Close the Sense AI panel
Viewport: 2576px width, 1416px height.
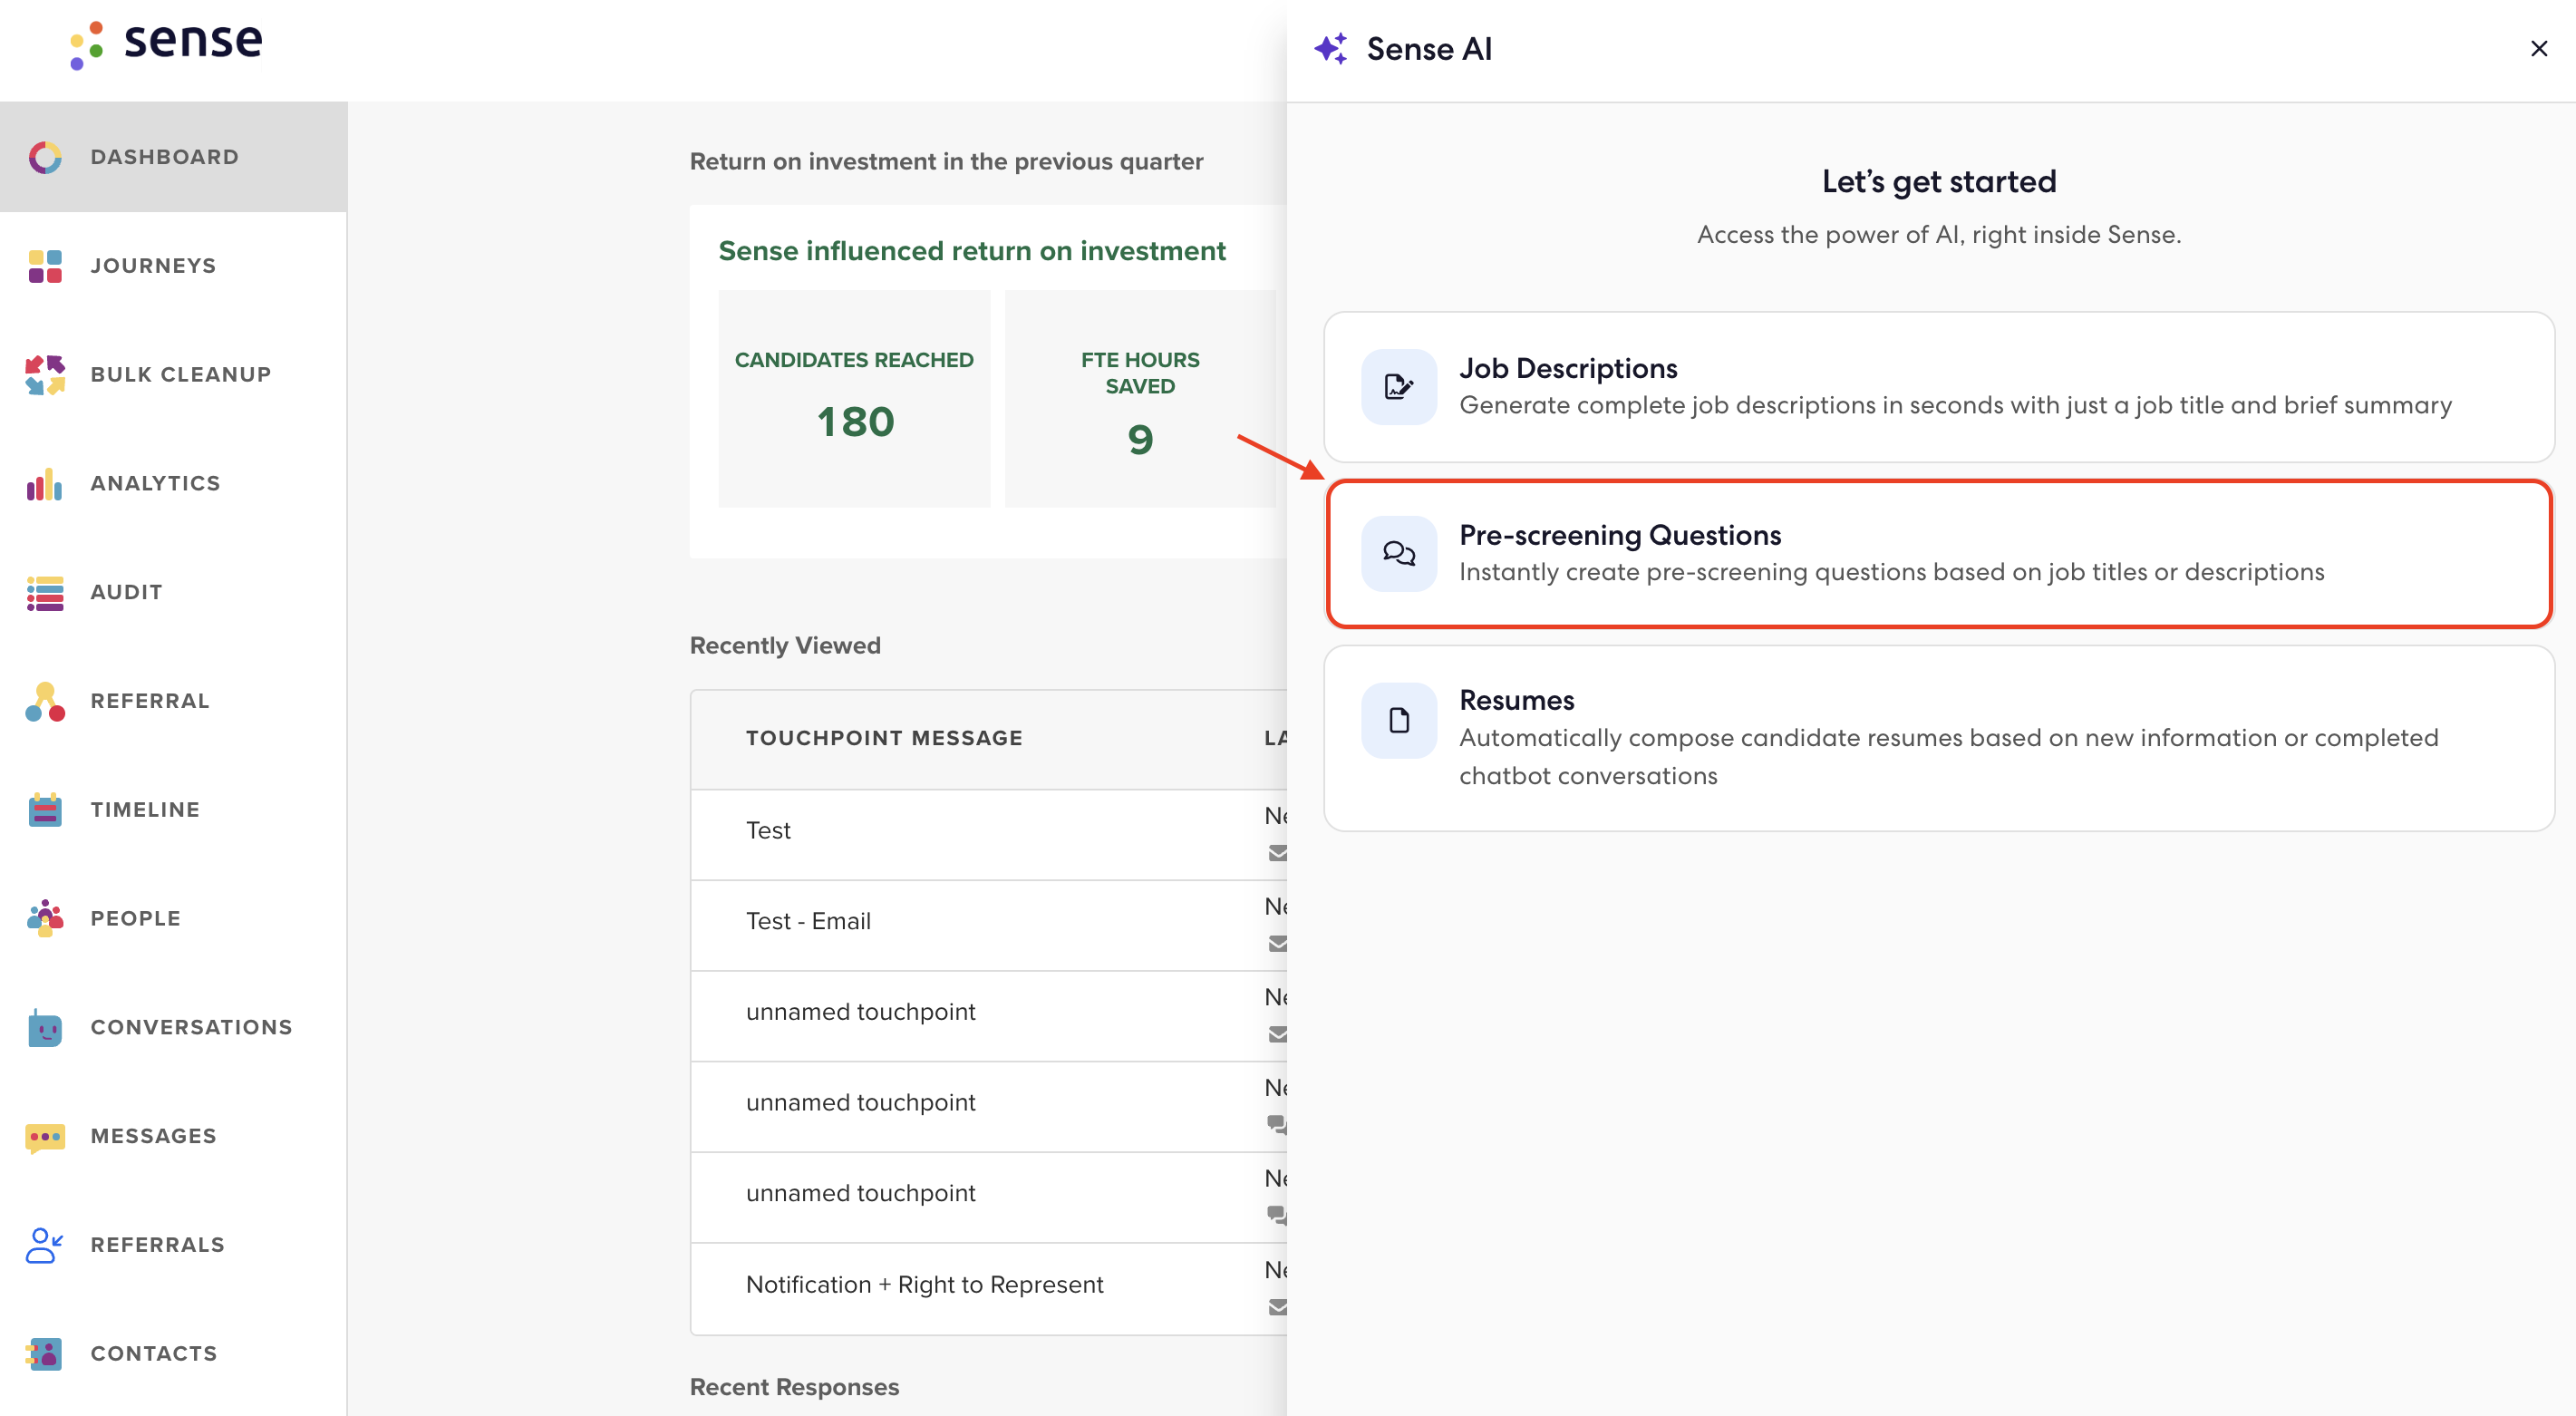click(x=2539, y=48)
